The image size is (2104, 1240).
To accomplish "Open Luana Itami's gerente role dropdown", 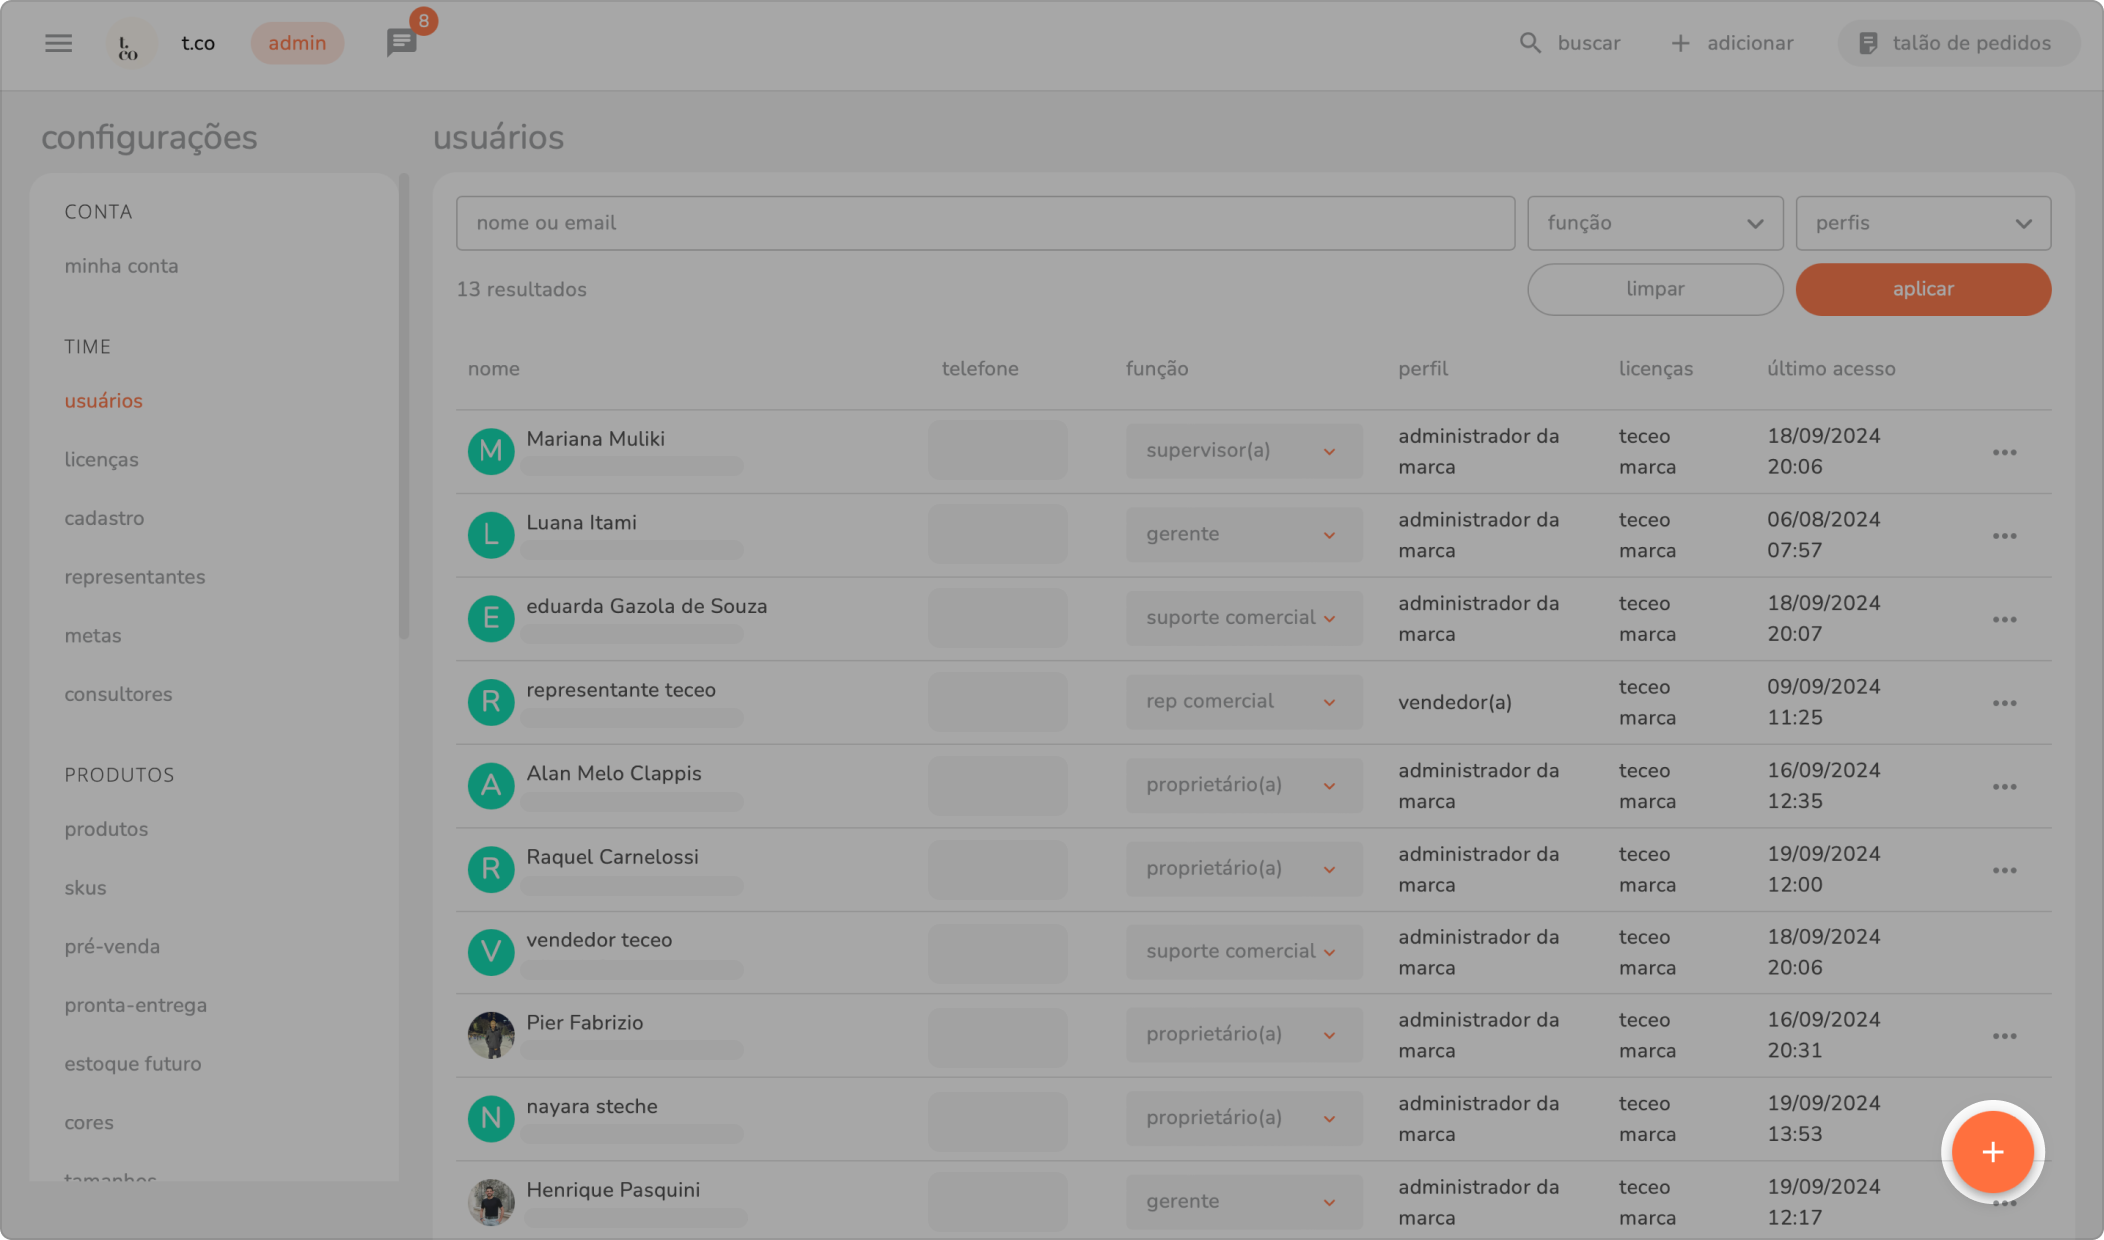I will (1242, 535).
